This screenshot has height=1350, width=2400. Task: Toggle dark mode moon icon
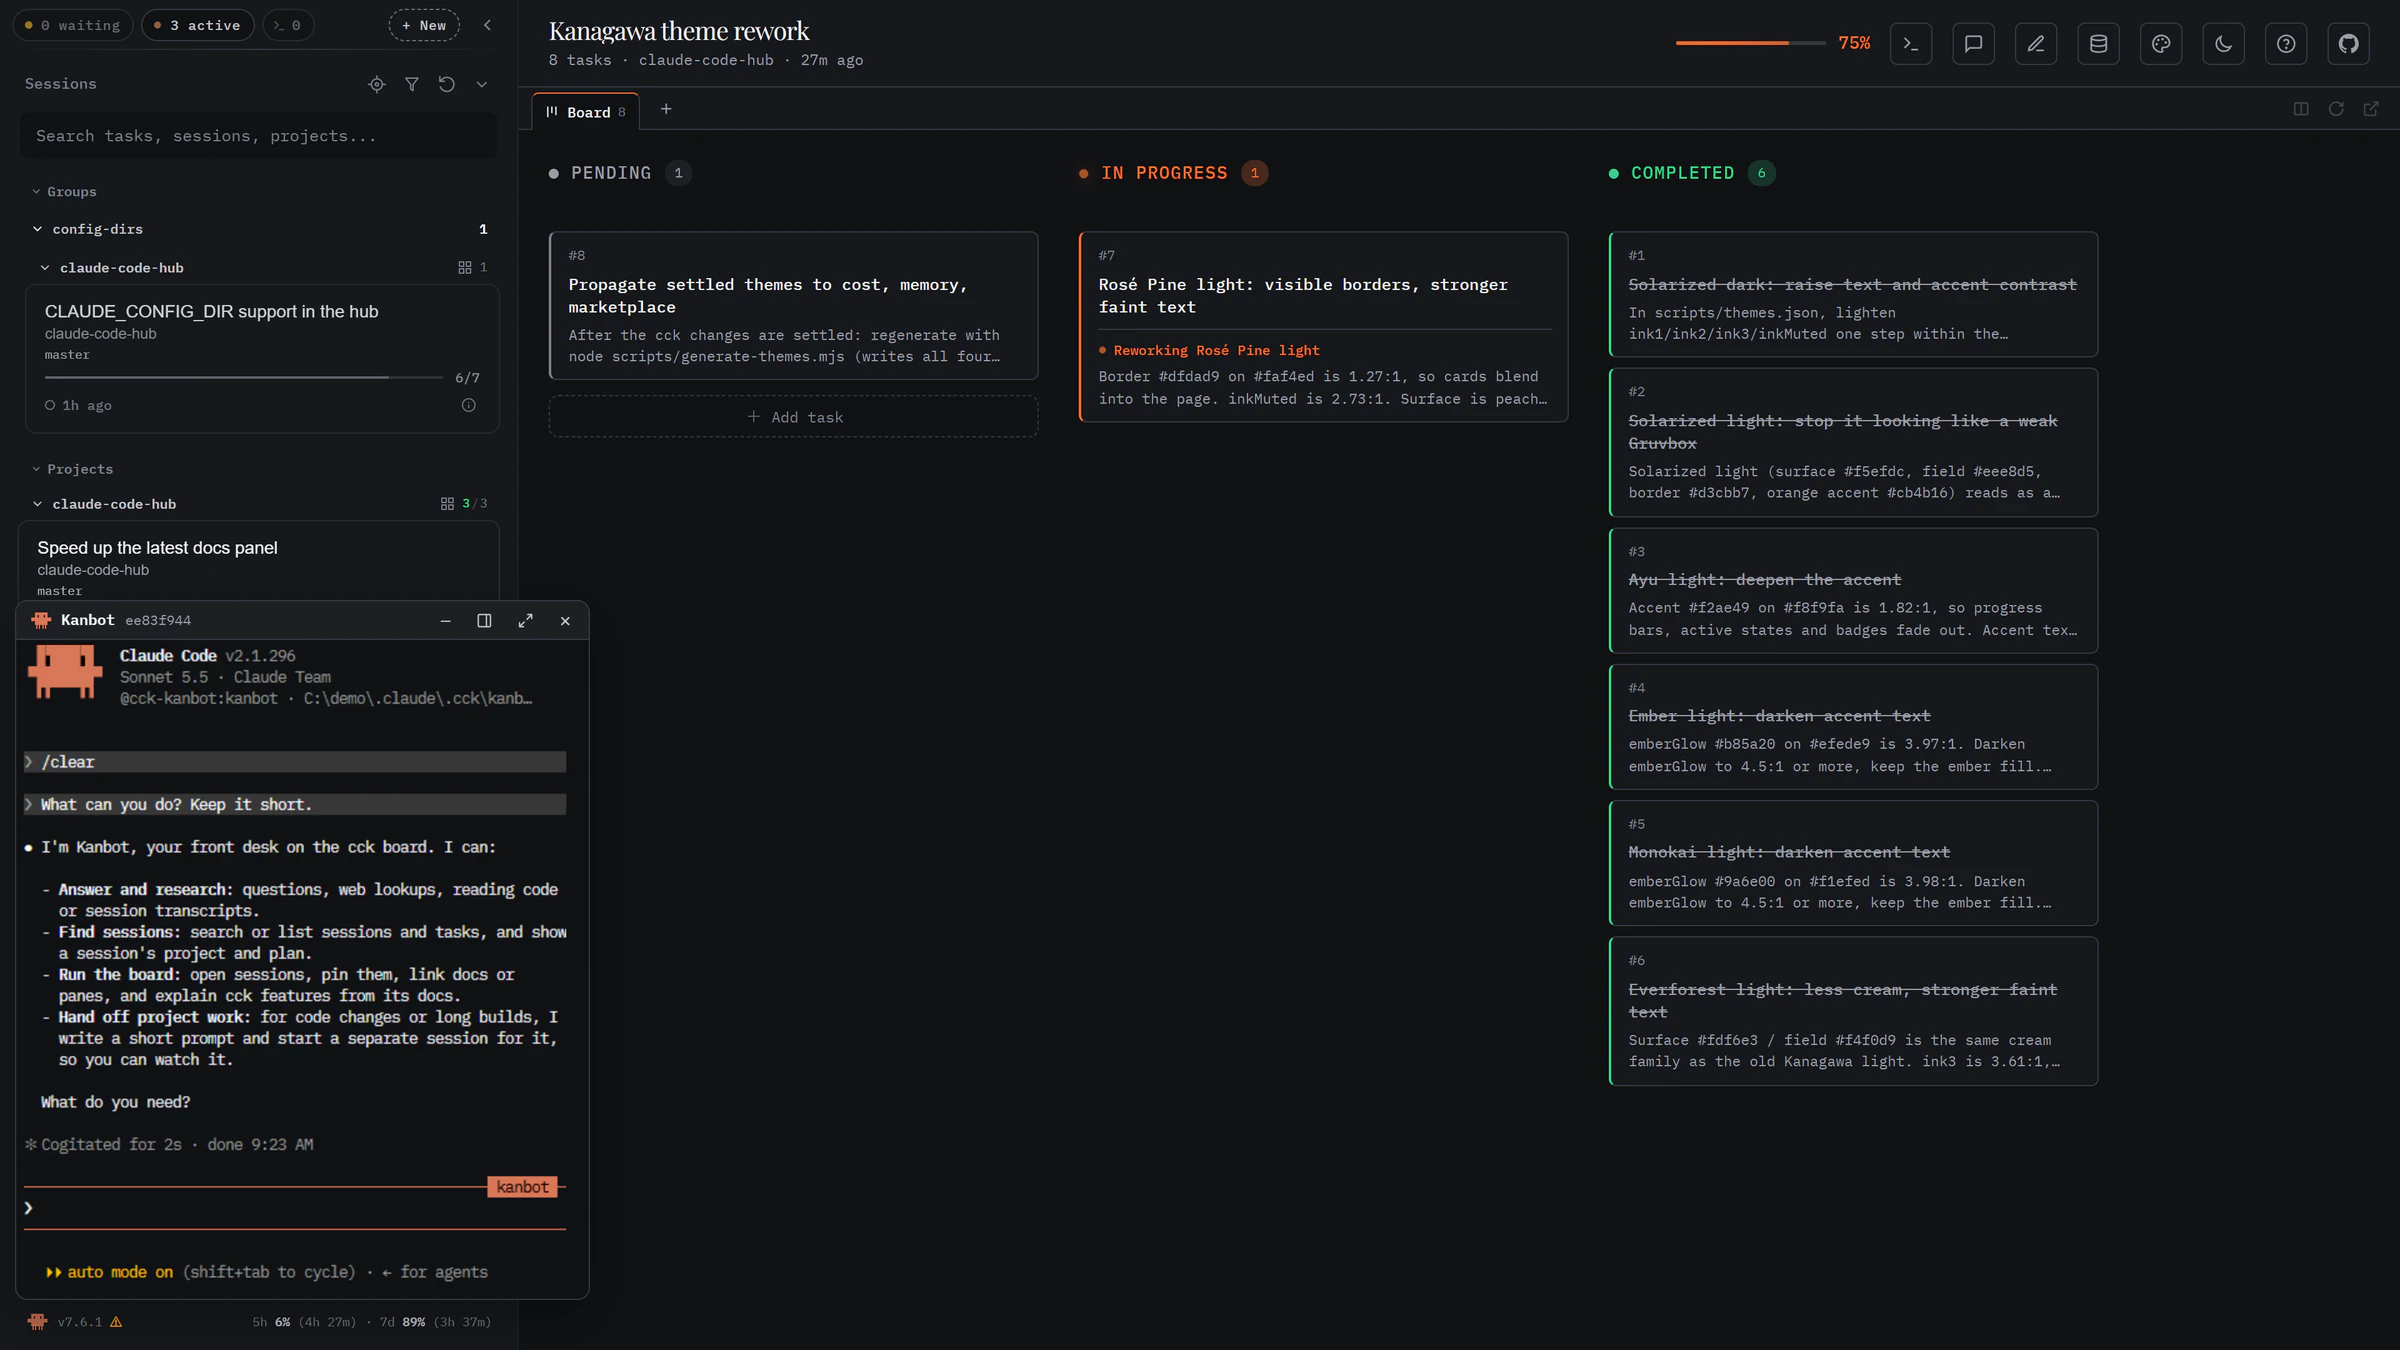pyautogui.click(x=2223, y=44)
